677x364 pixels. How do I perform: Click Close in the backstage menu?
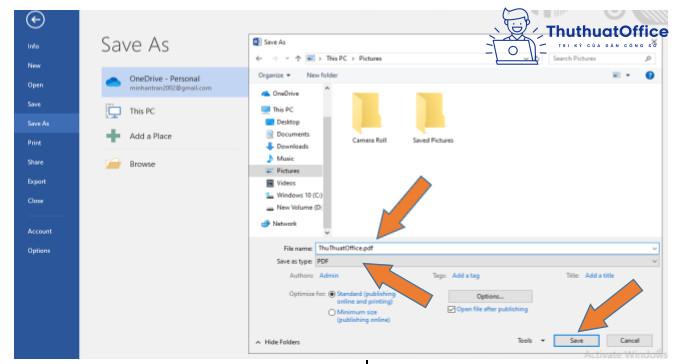pos(35,201)
